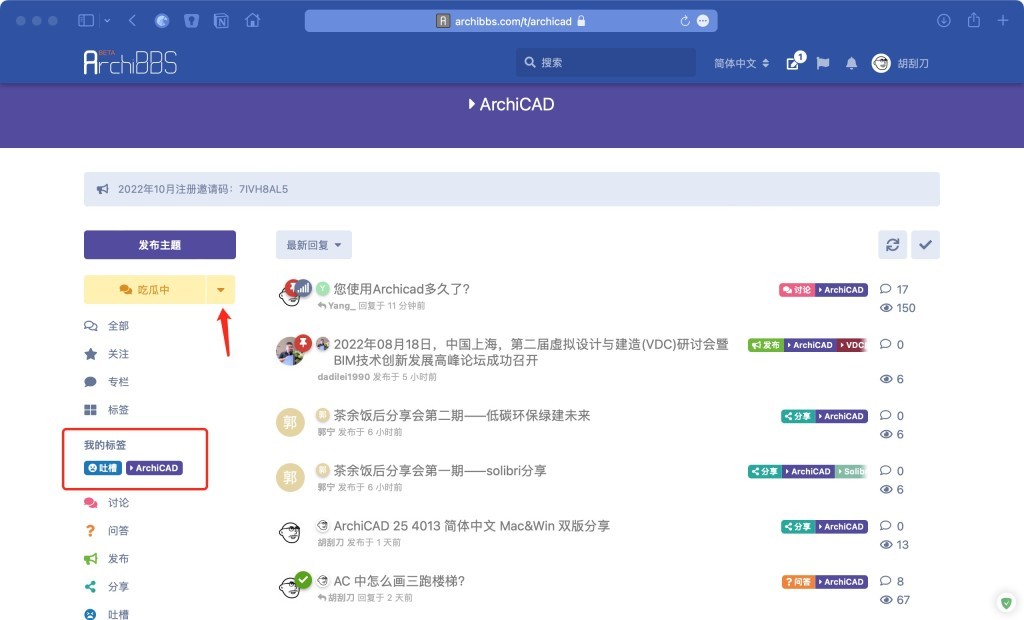
Task: Click the flag icon in the header
Action: pyautogui.click(x=823, y=63)
